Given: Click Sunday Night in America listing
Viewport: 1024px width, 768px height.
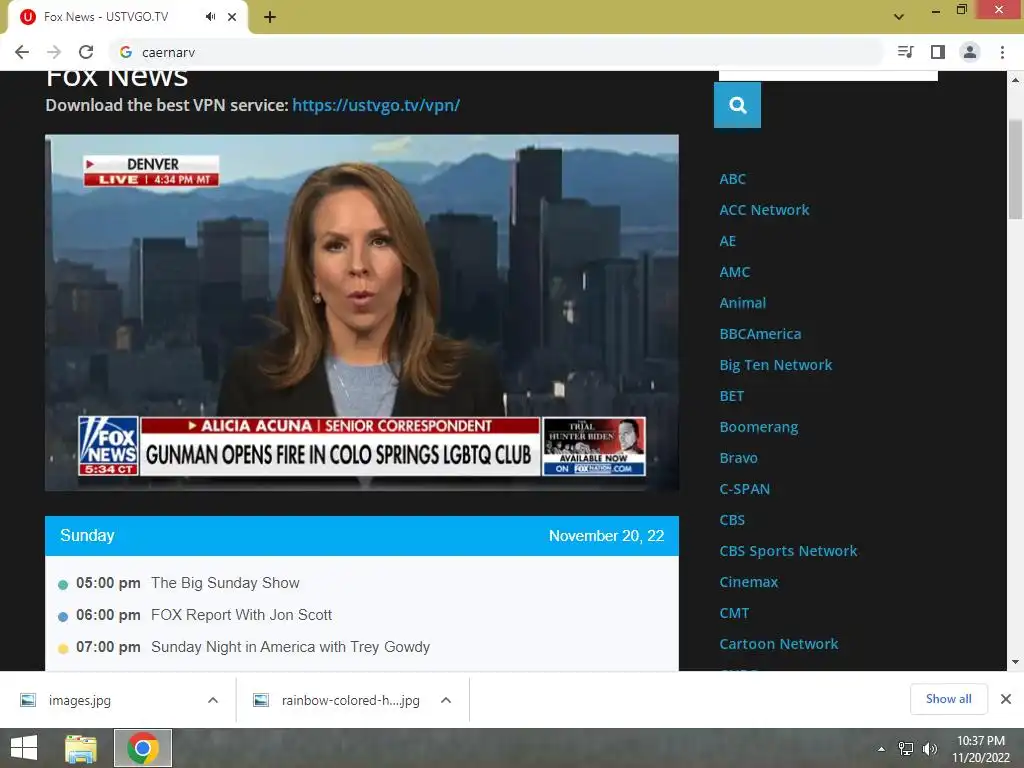Looking at the screenshot, I should coord(291,647).
